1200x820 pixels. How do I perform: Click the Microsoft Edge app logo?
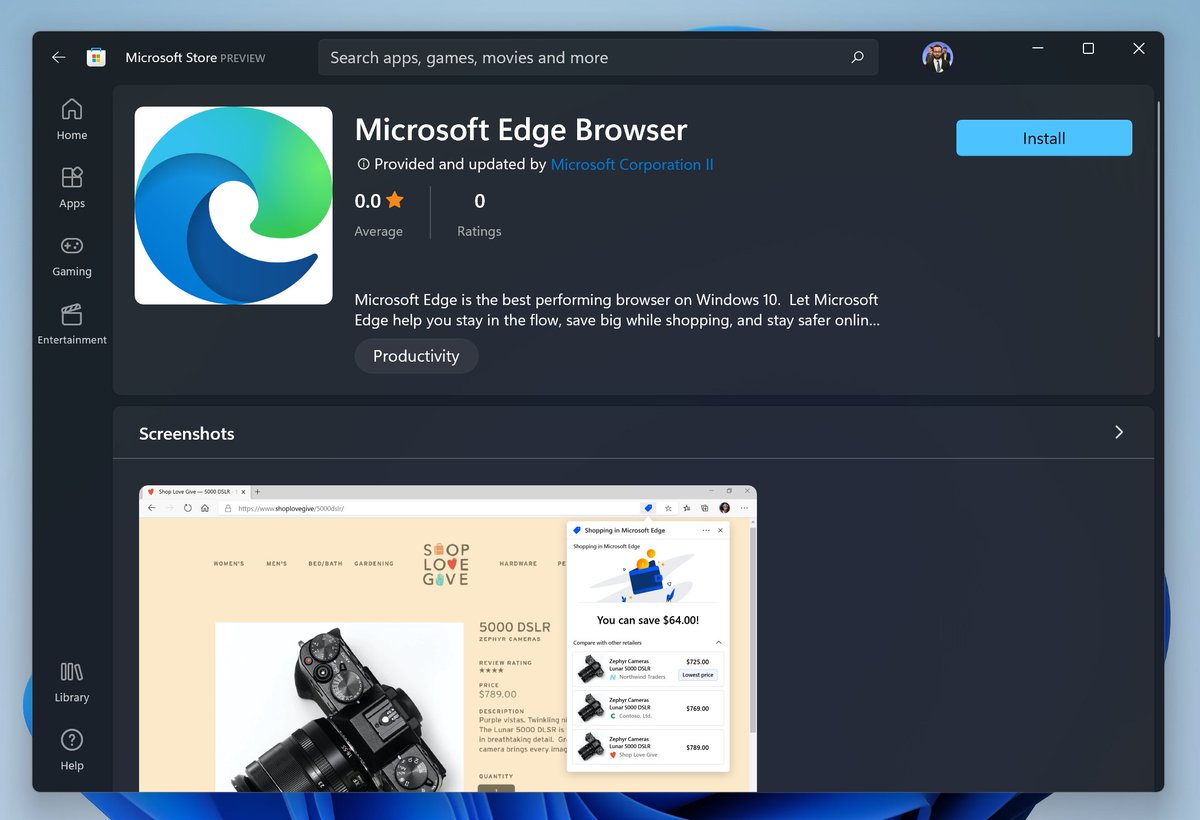[x=234, y=205]
